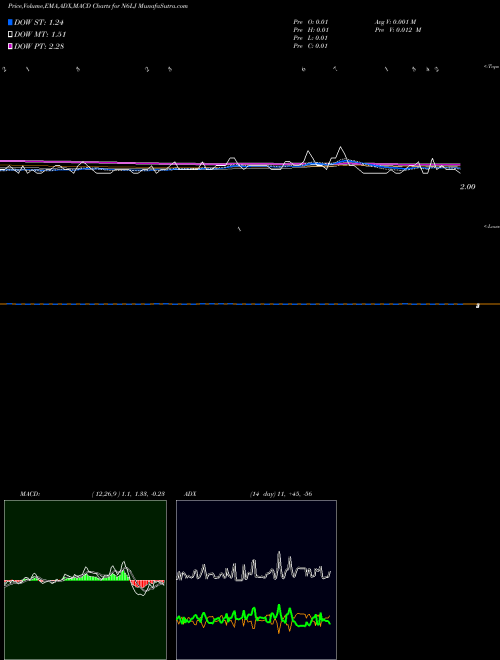Click the MACD panel title label
500x660 pixels.
[30, 494]
